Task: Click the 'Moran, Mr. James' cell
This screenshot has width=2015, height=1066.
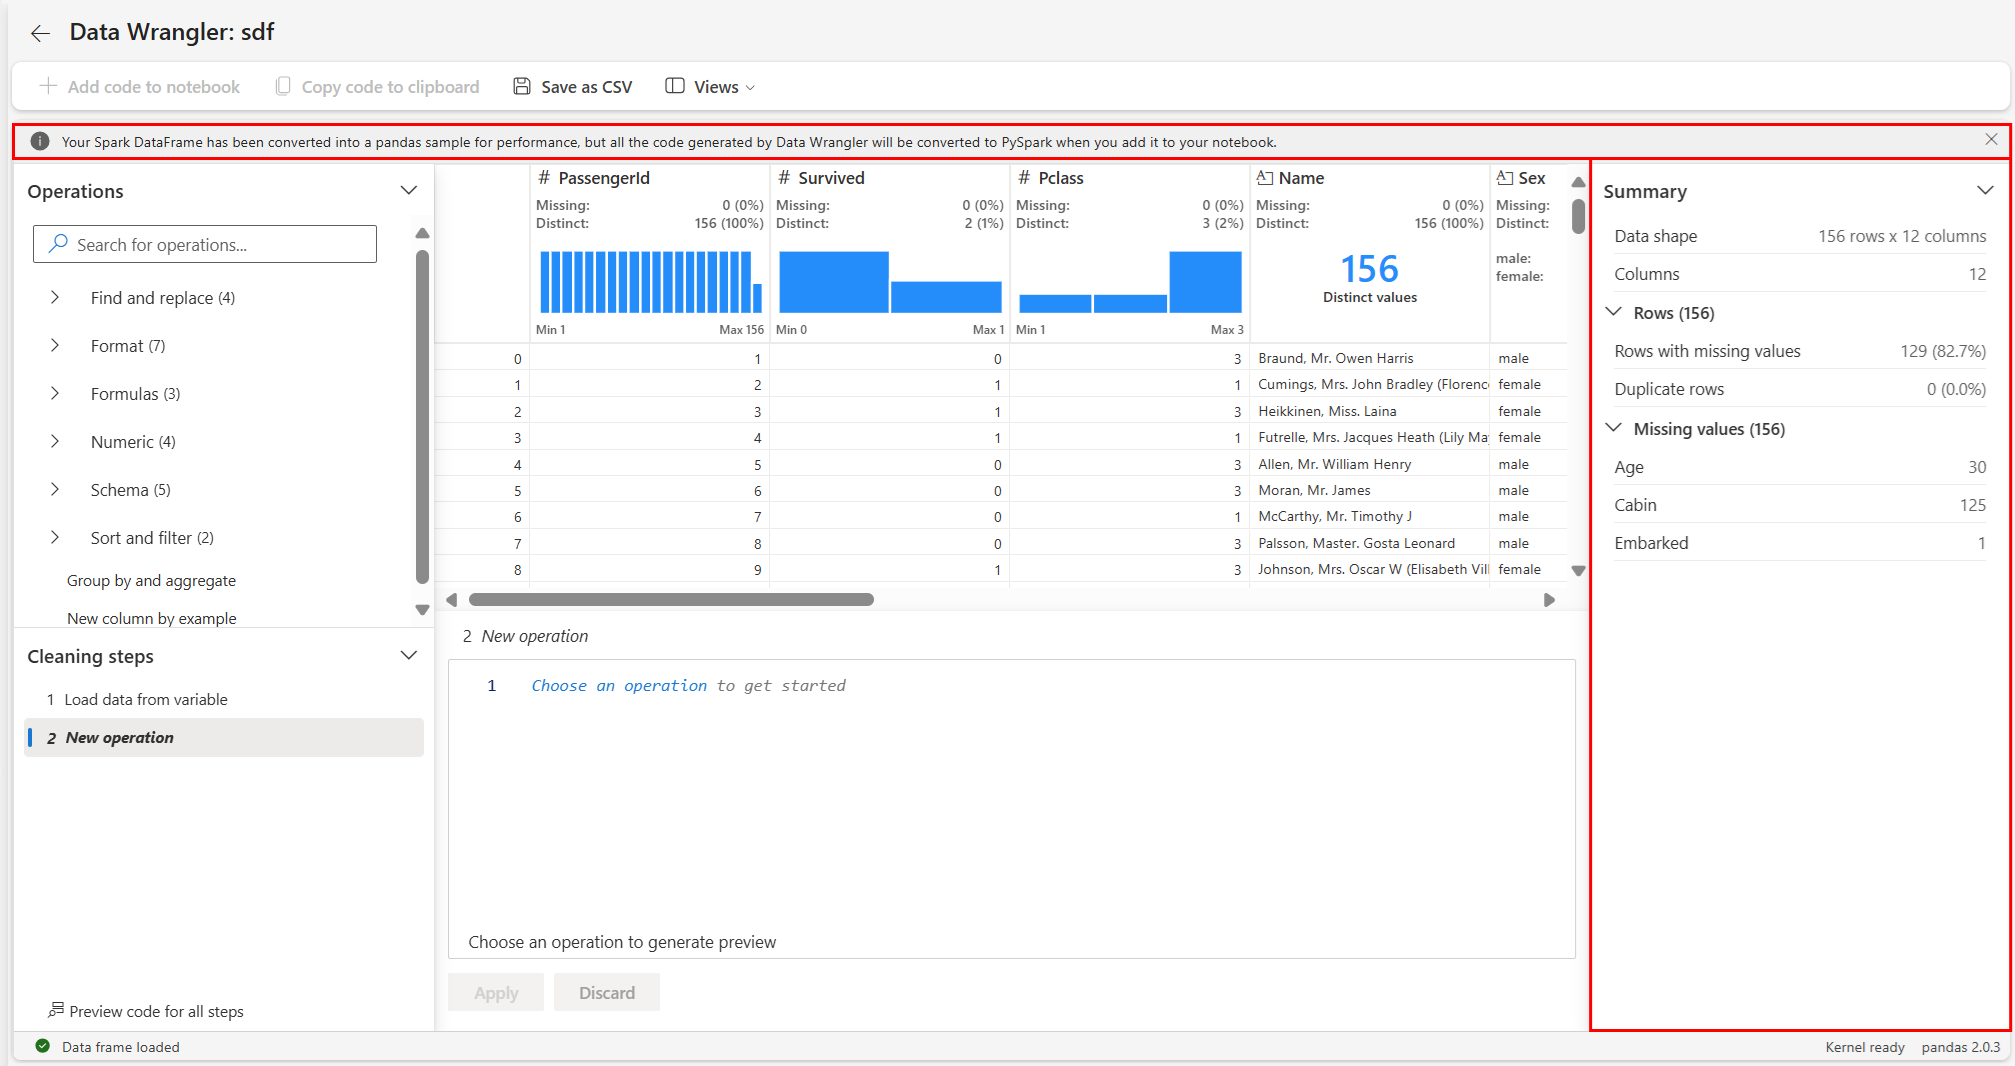Action: (1369, 490)
